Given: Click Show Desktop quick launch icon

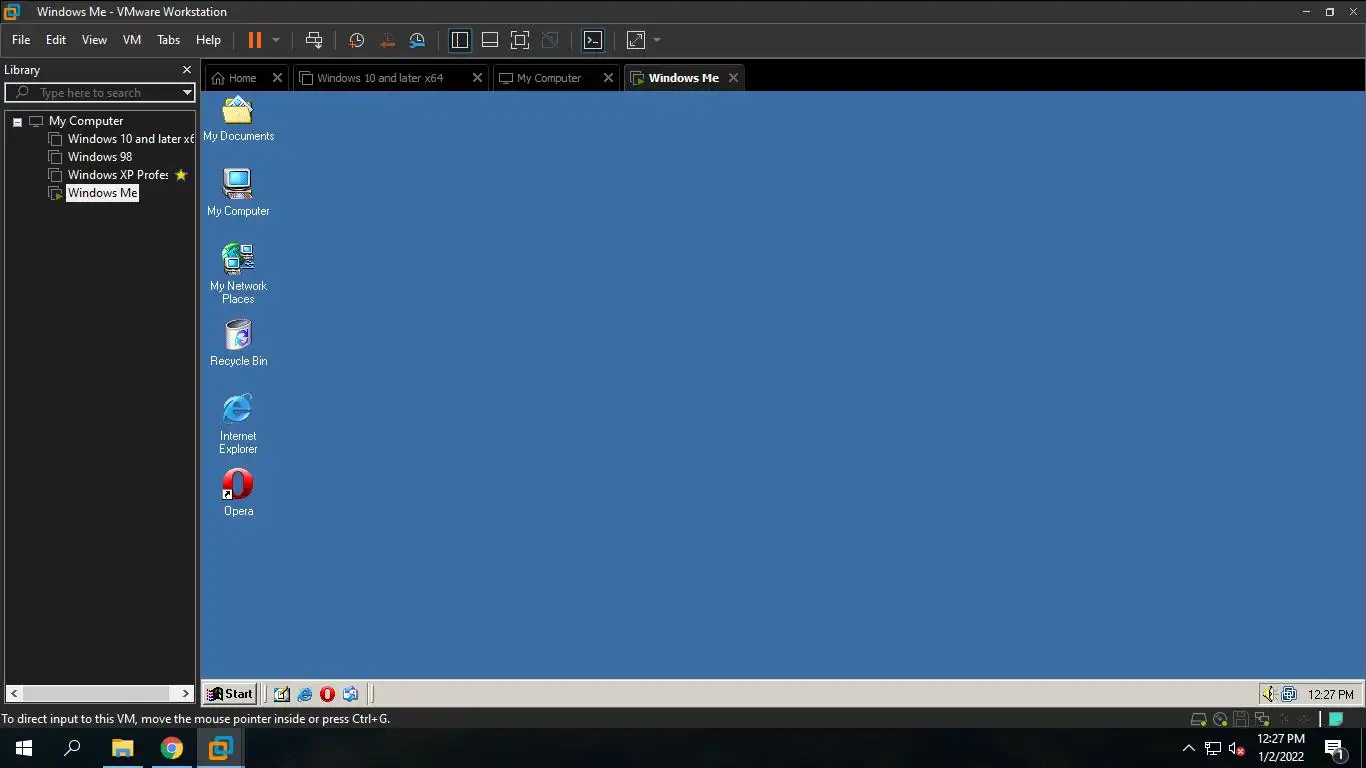Looking at the screenshot, I should click(x=282, y=694).
